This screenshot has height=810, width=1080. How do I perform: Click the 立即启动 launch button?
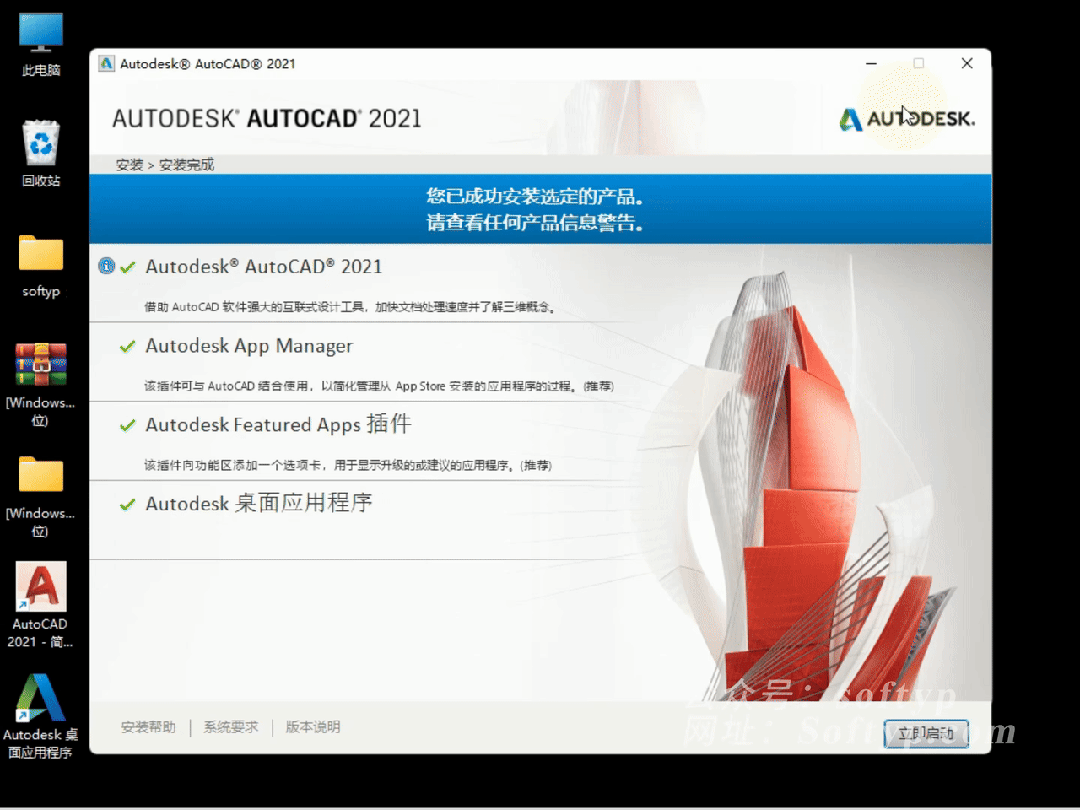click(x=926, y=734)
